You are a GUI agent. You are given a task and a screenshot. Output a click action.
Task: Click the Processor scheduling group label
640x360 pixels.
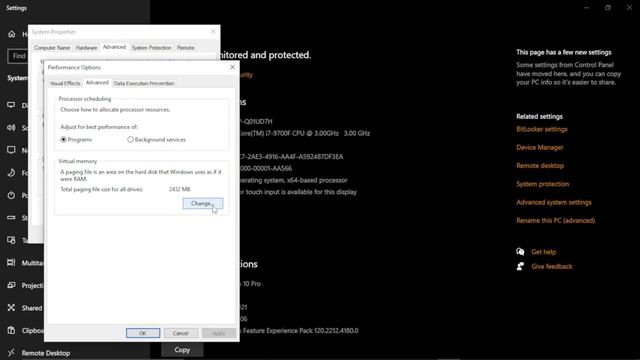(84, 99)
